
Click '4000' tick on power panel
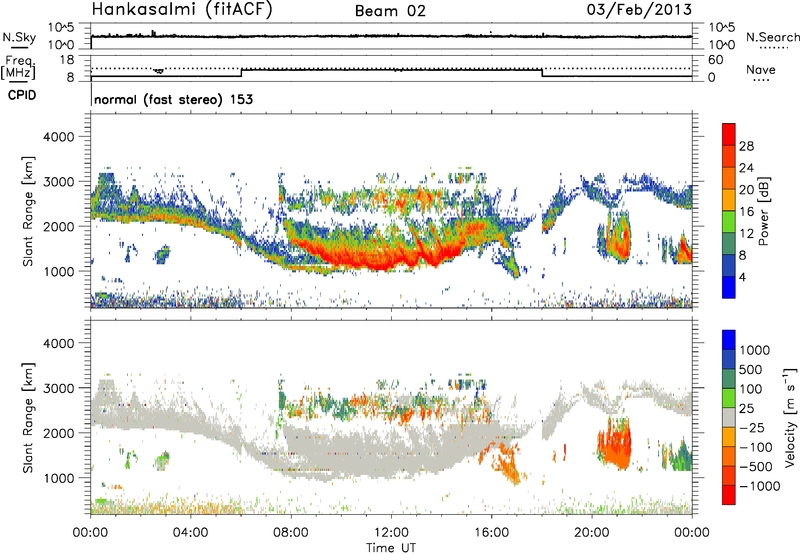pyautogui.click(x=59, y=137)
